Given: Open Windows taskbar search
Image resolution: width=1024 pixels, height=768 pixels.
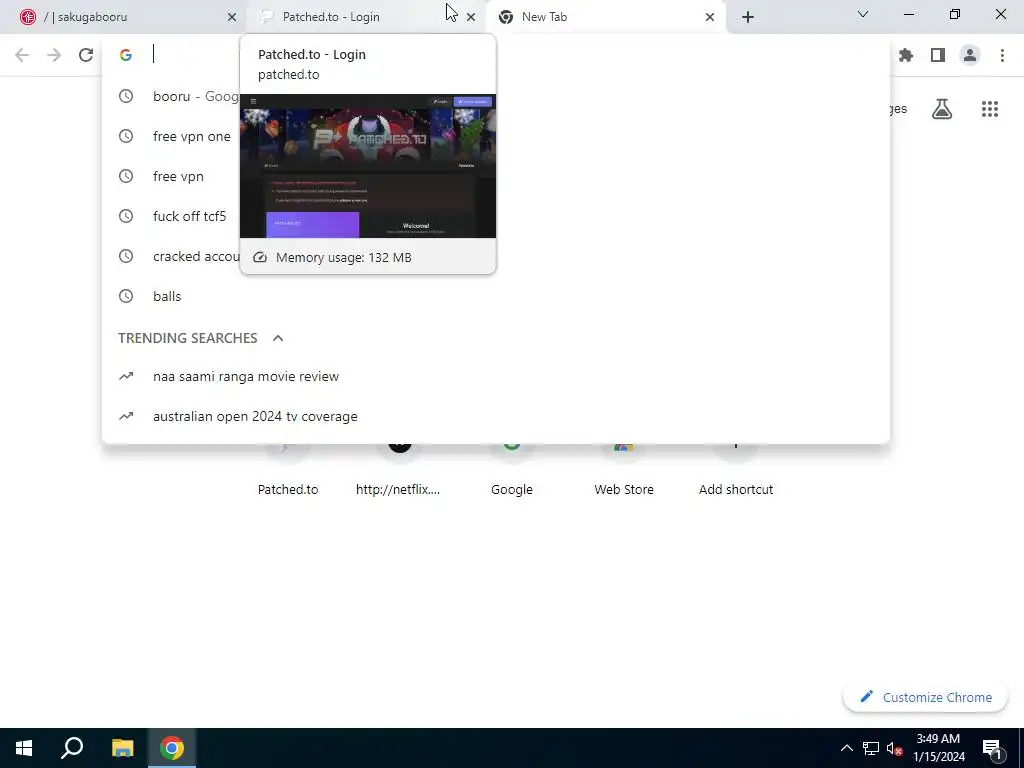Looking at the screenshot, I should click(72, 748).
